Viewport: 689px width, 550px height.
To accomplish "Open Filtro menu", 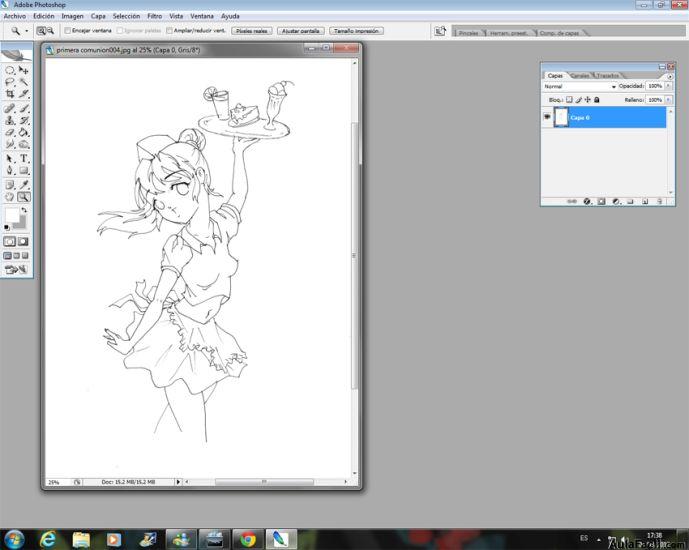I will point(154,16).
